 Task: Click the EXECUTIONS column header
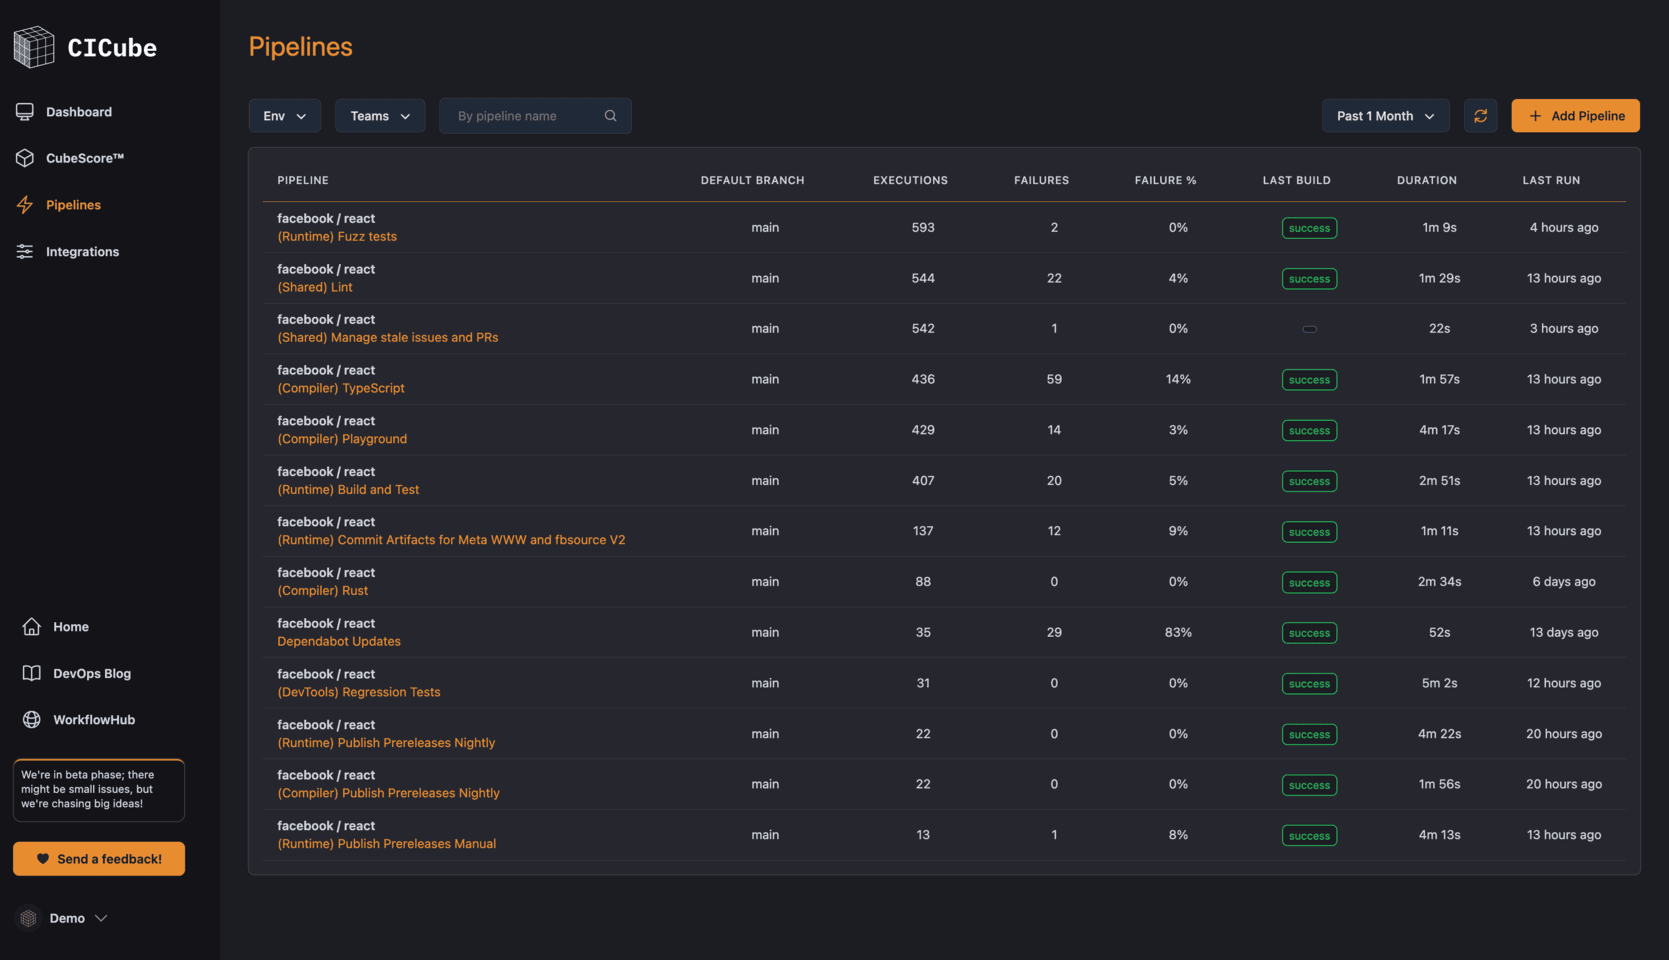[x=910, y=181]
